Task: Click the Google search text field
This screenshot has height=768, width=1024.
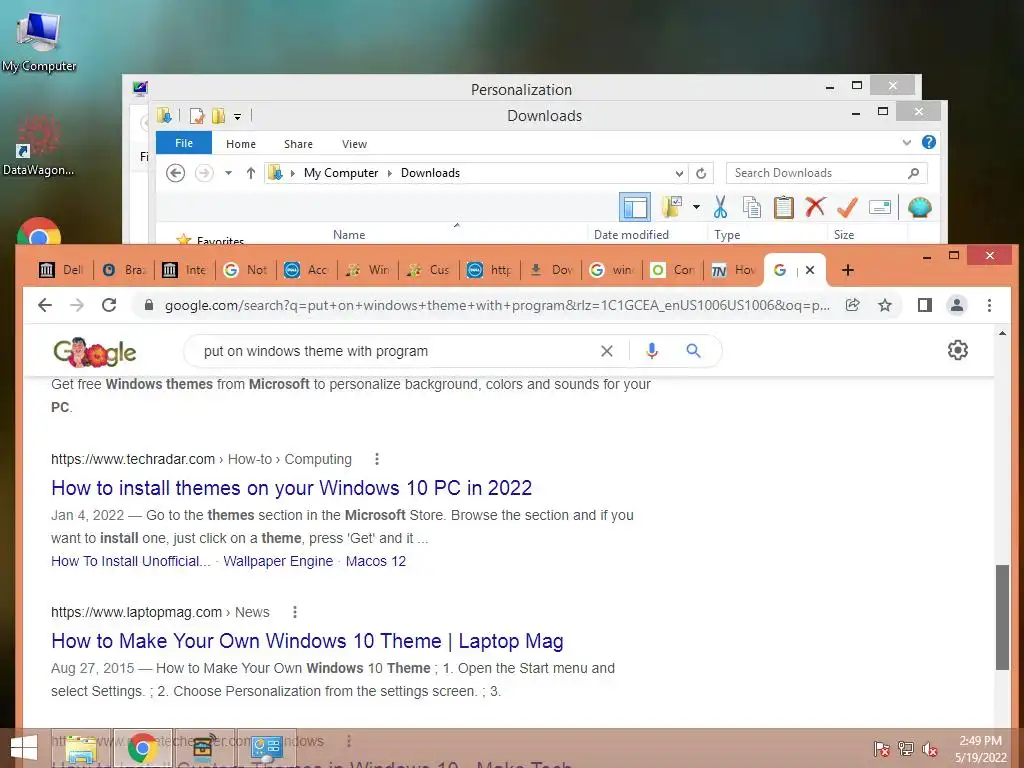Action: coord(398,351)
